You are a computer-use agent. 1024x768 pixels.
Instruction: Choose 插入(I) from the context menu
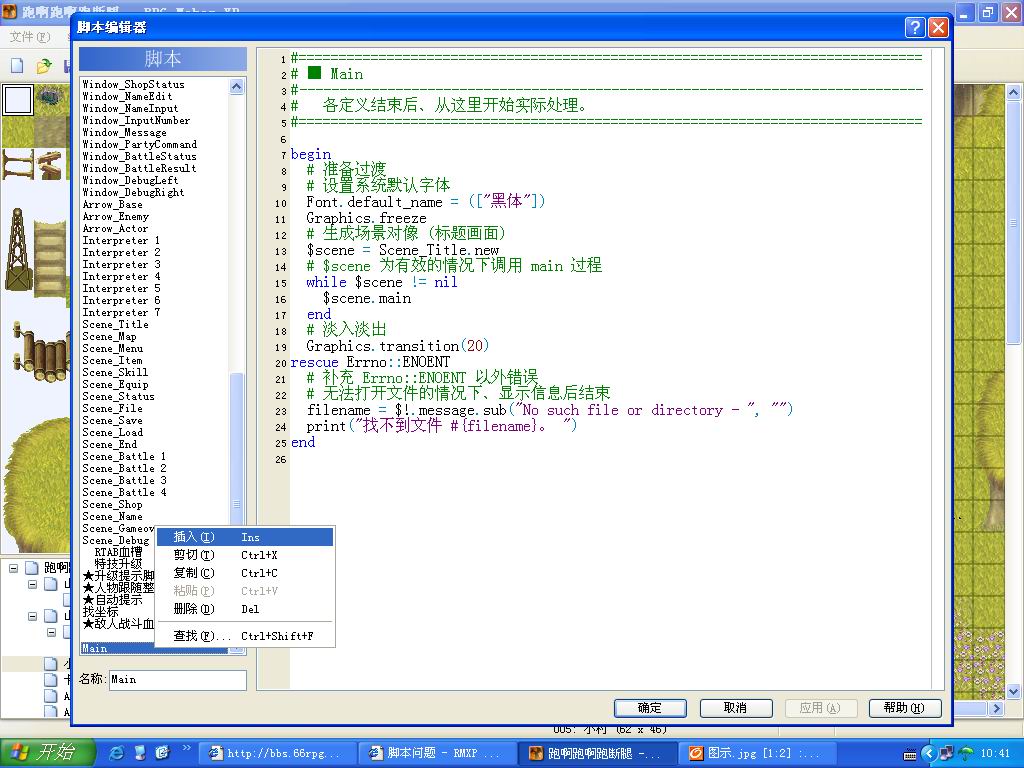coord(245,537)
